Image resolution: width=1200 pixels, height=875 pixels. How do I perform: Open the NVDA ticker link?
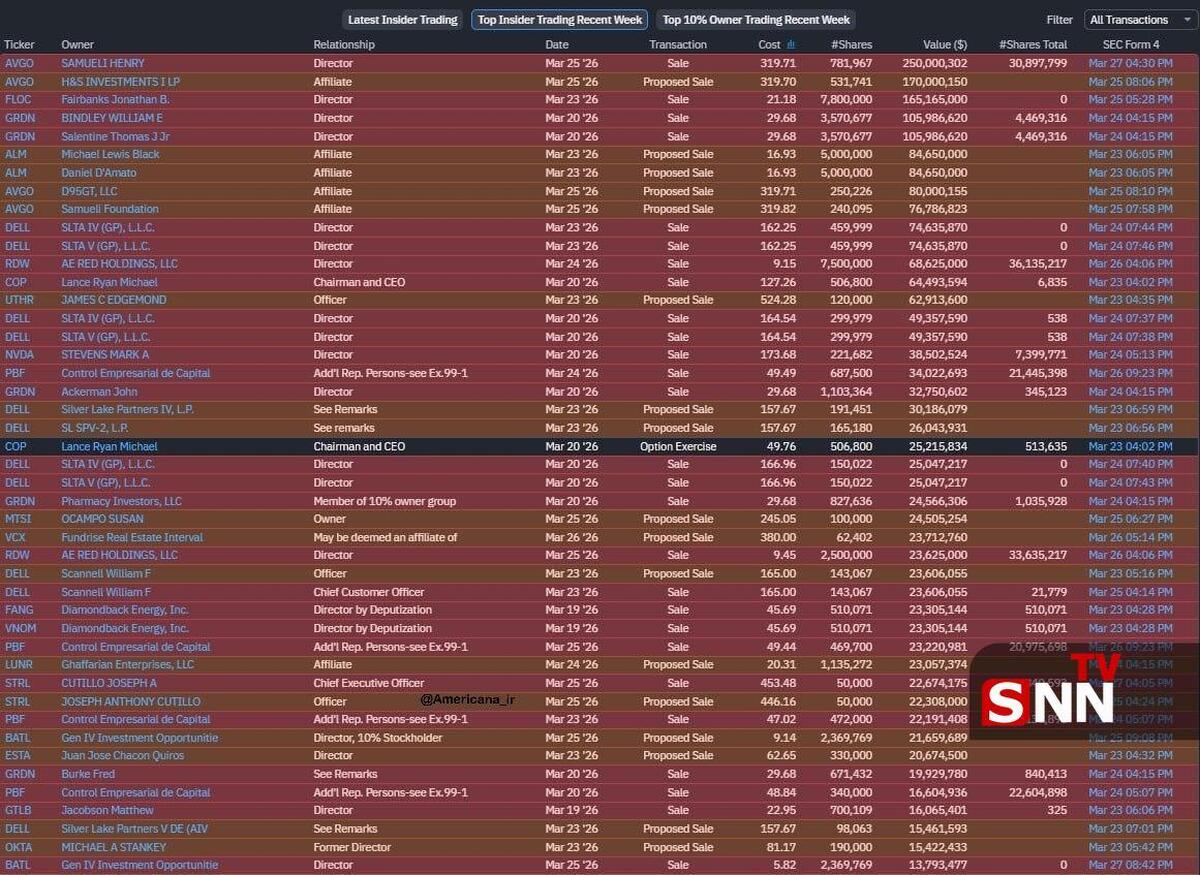tap(19, 355)
